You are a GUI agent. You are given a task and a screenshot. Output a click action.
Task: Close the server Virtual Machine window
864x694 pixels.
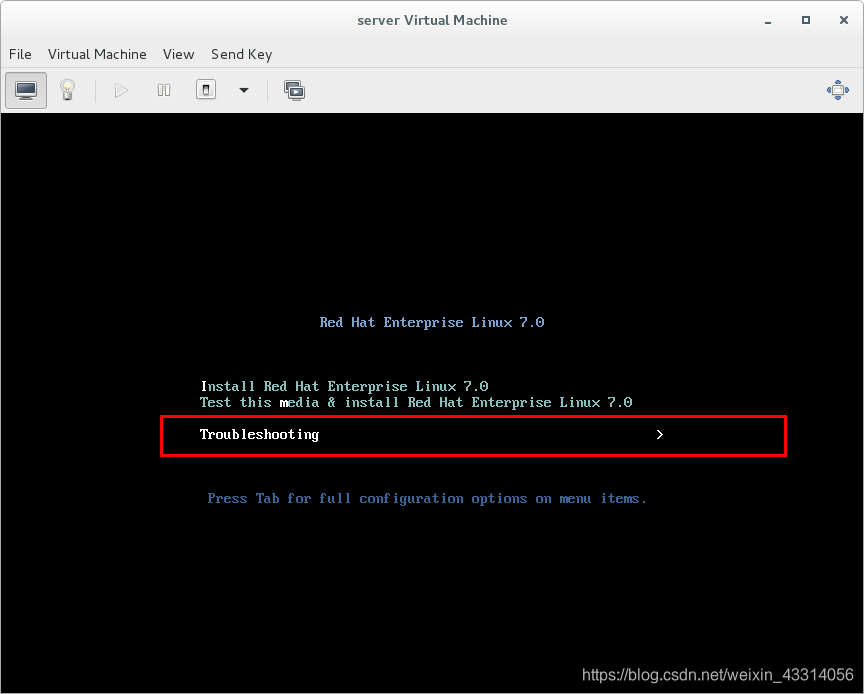click(x=844, y=20)
